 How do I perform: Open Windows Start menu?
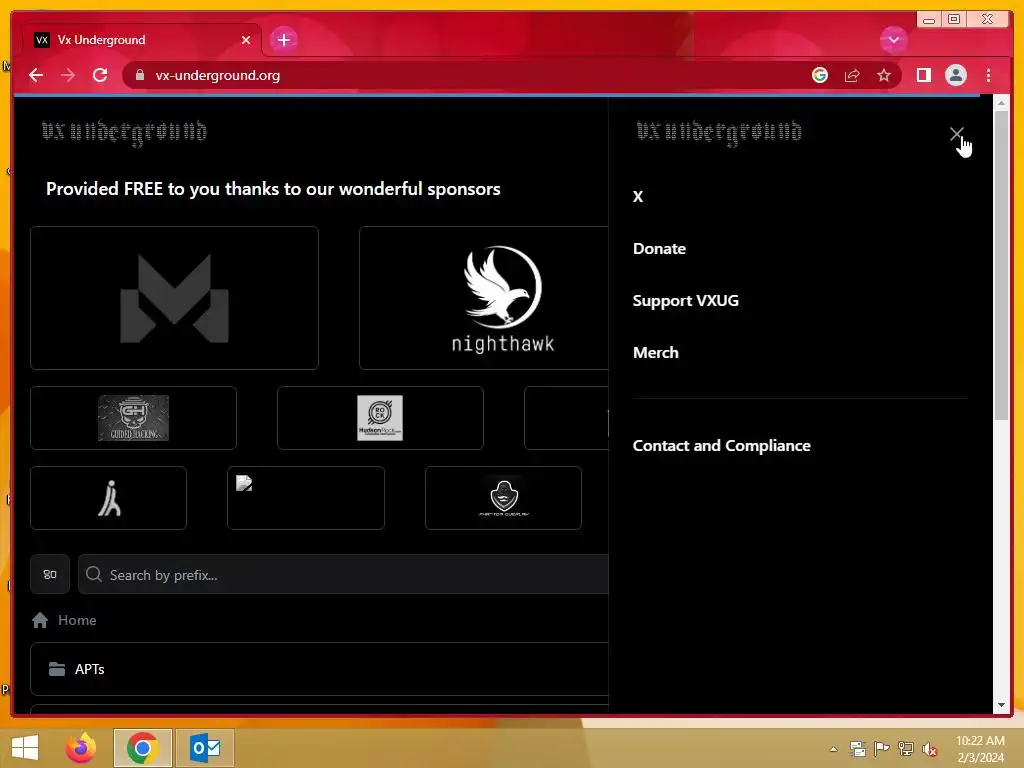[25, 747]
